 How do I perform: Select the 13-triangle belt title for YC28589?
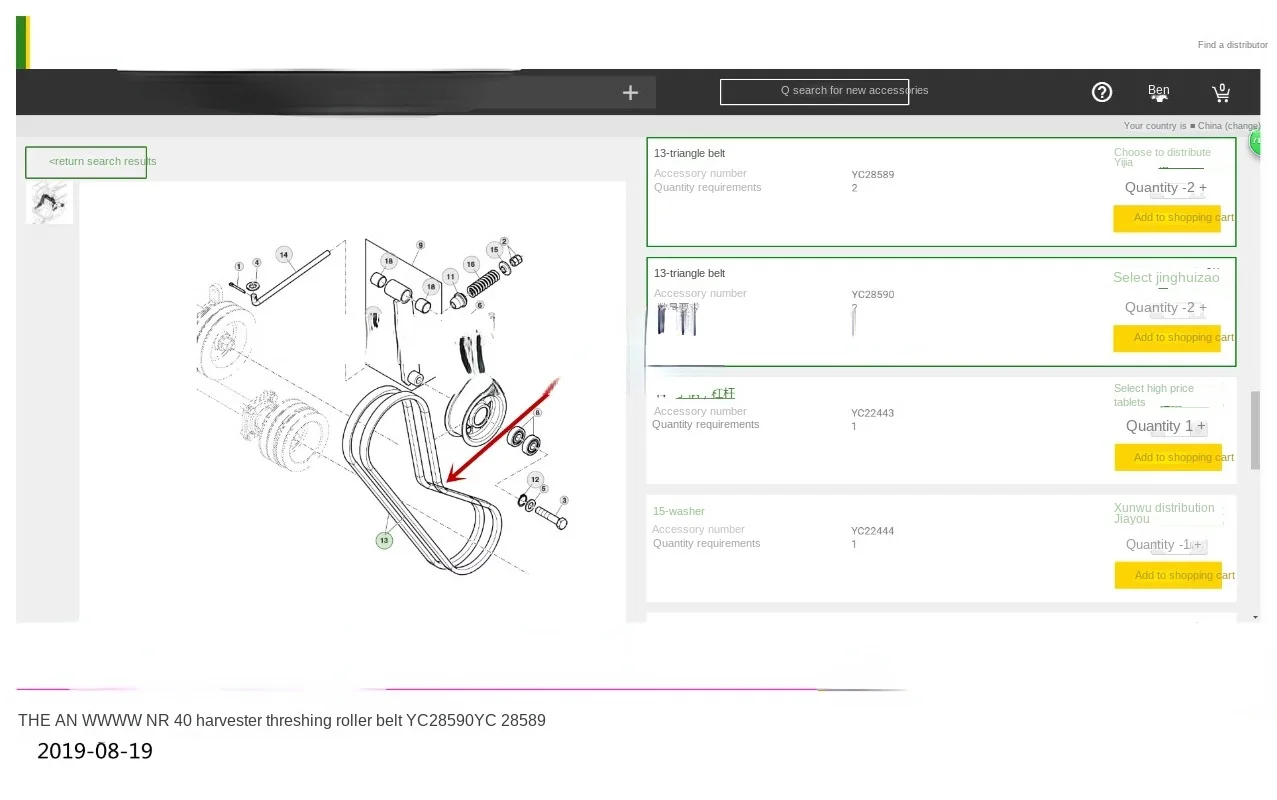click(x=689, y=154)
